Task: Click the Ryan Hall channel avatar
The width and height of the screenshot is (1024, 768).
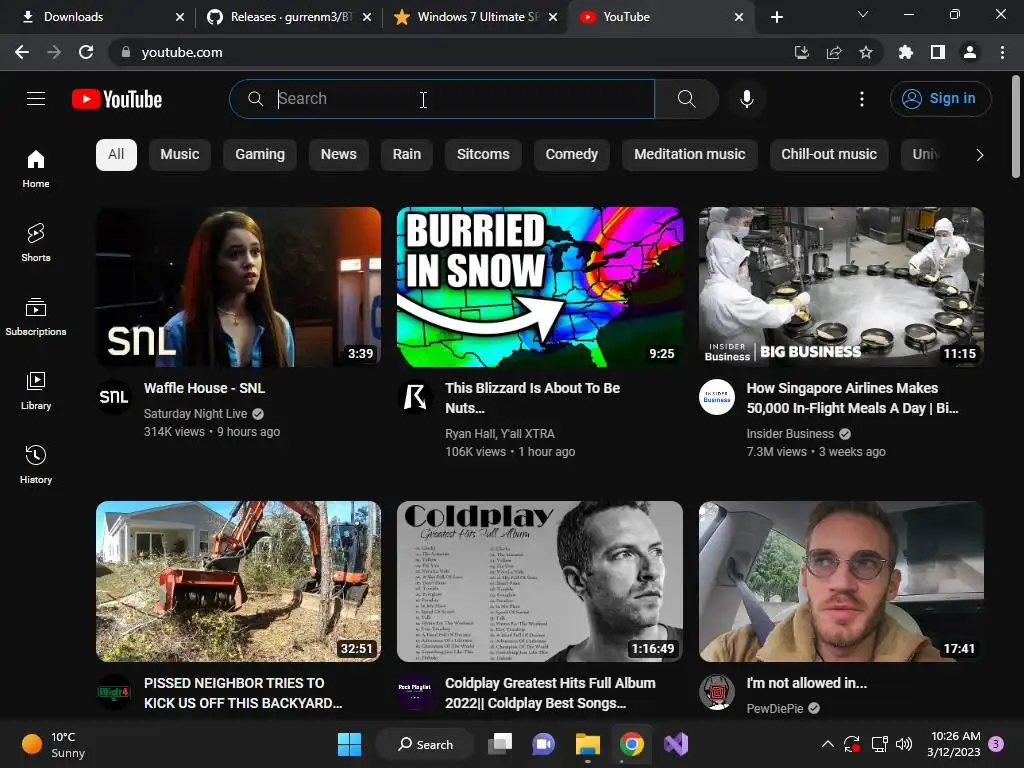Action: click(x=415, y=396)
